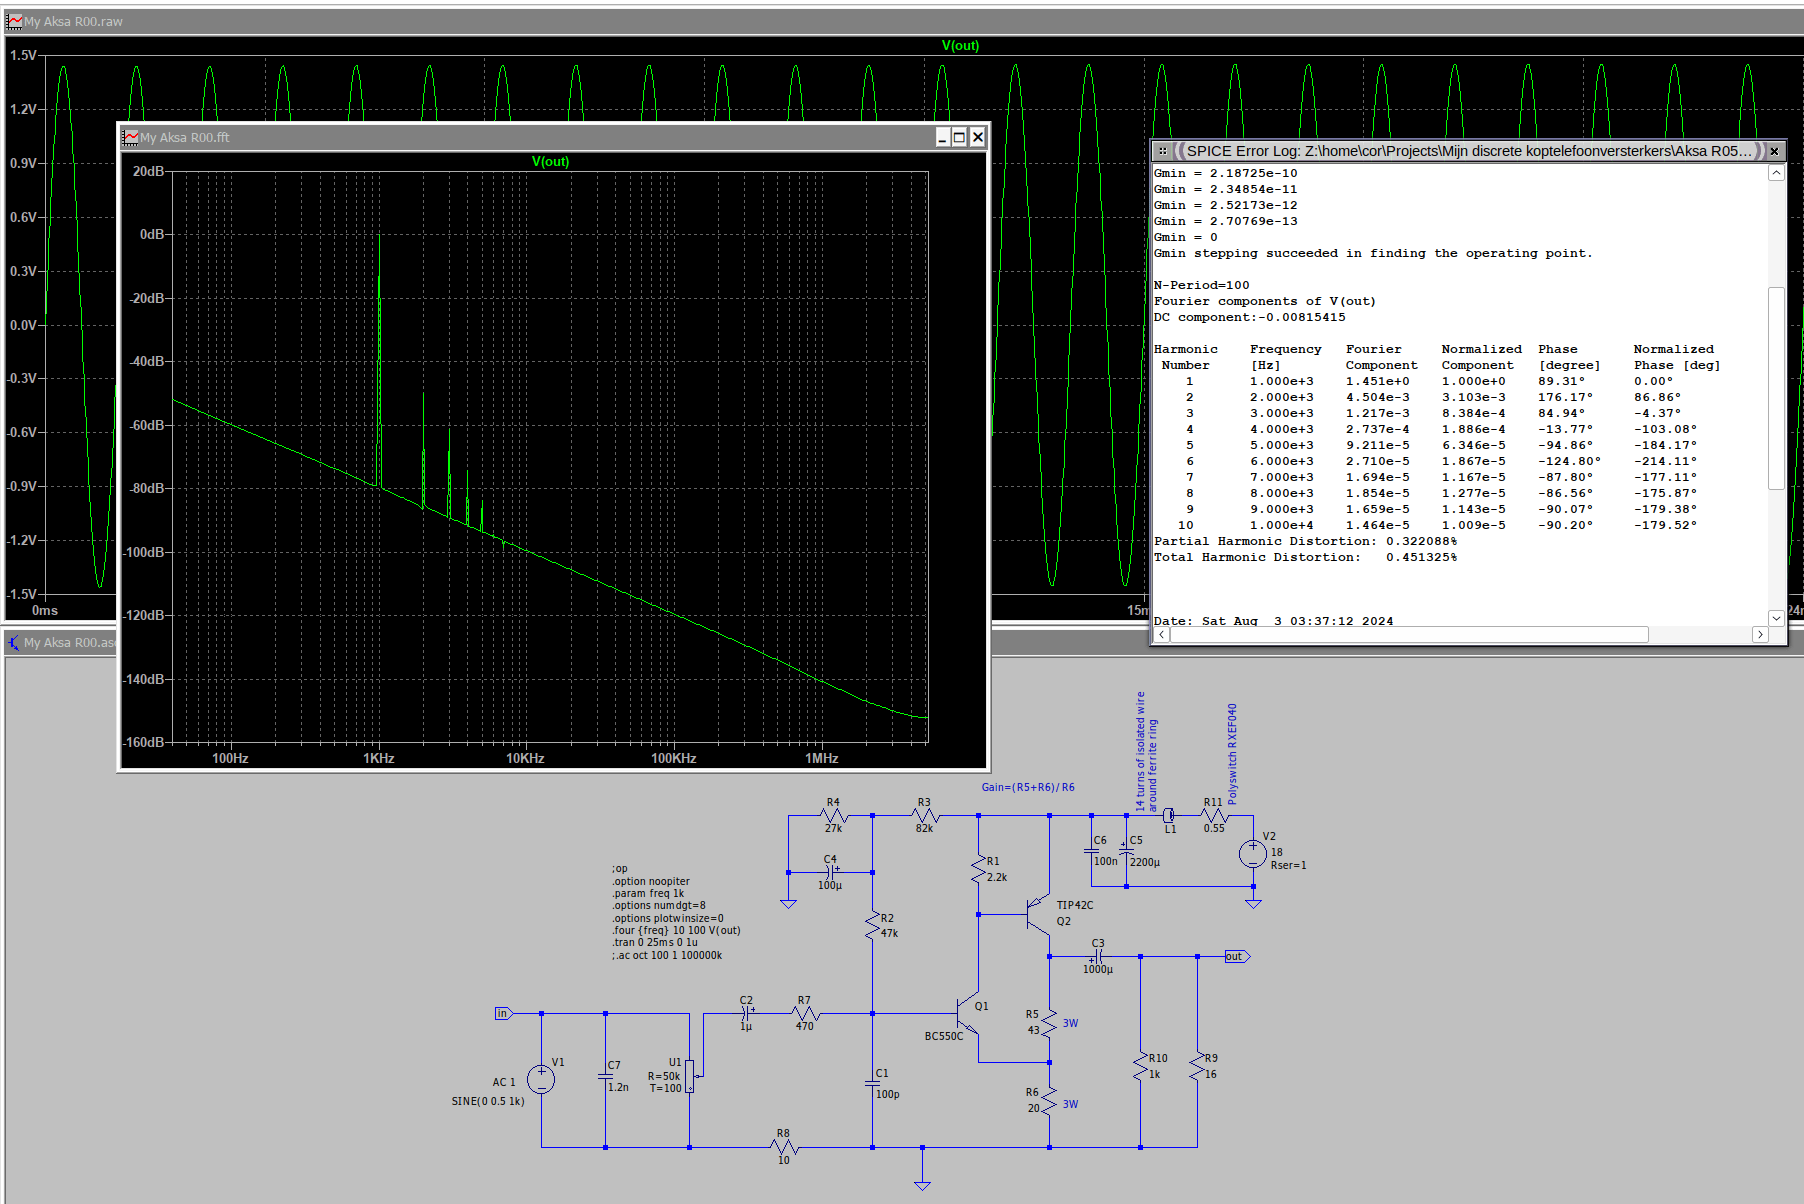Click the 0ms label on waveform time axis
Viewport: 1804px width, 1204px height.
tap(45, 610)
